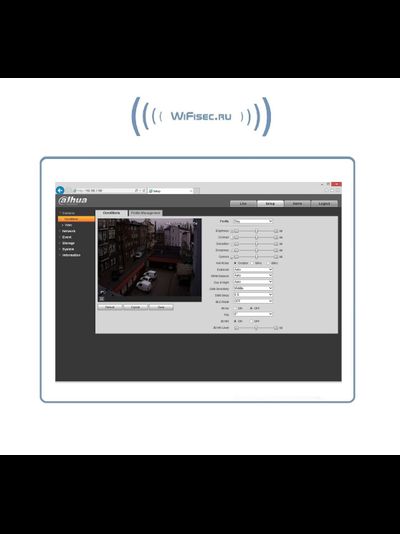Click 3D NR Level decrease icon
The image size is (400, 534).
pos(236,328)
